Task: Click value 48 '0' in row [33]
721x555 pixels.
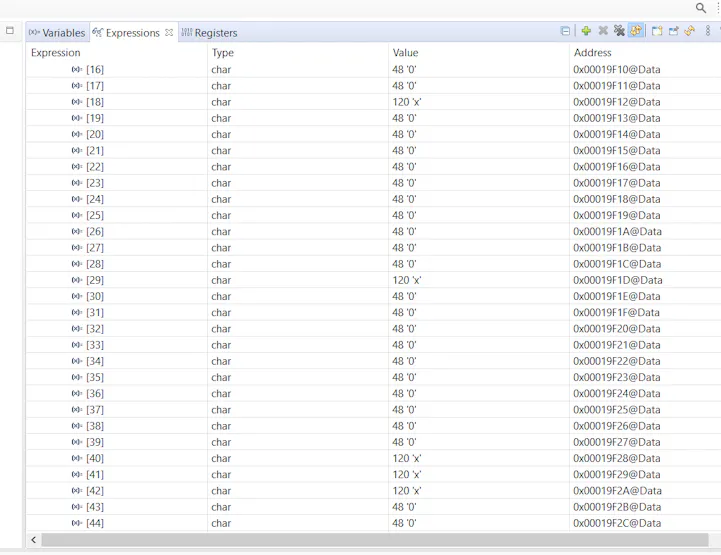Action: (x=404, y=345)
